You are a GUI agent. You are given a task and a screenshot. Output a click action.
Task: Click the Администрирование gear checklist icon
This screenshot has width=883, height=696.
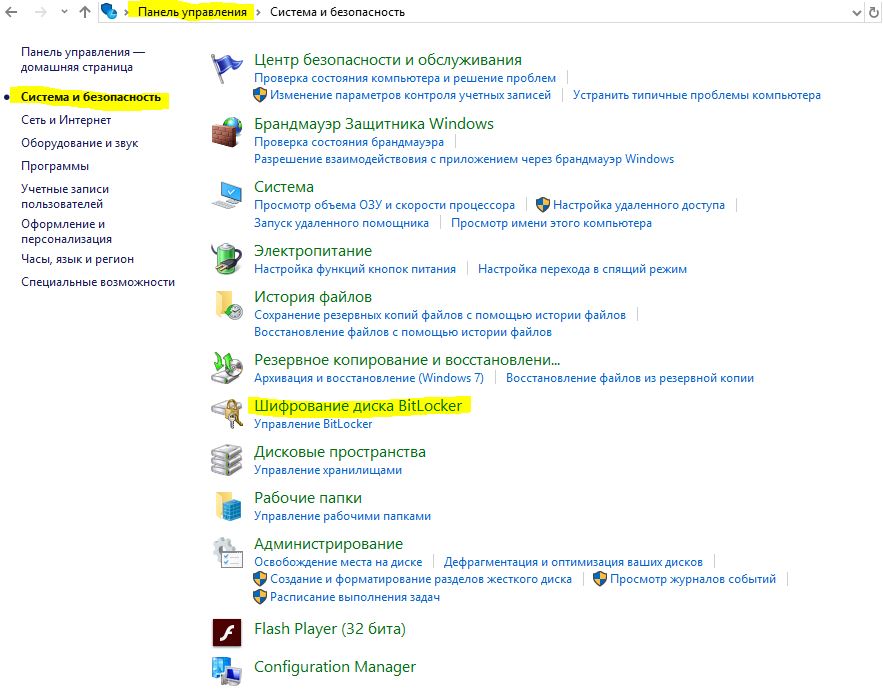point(226,552)
